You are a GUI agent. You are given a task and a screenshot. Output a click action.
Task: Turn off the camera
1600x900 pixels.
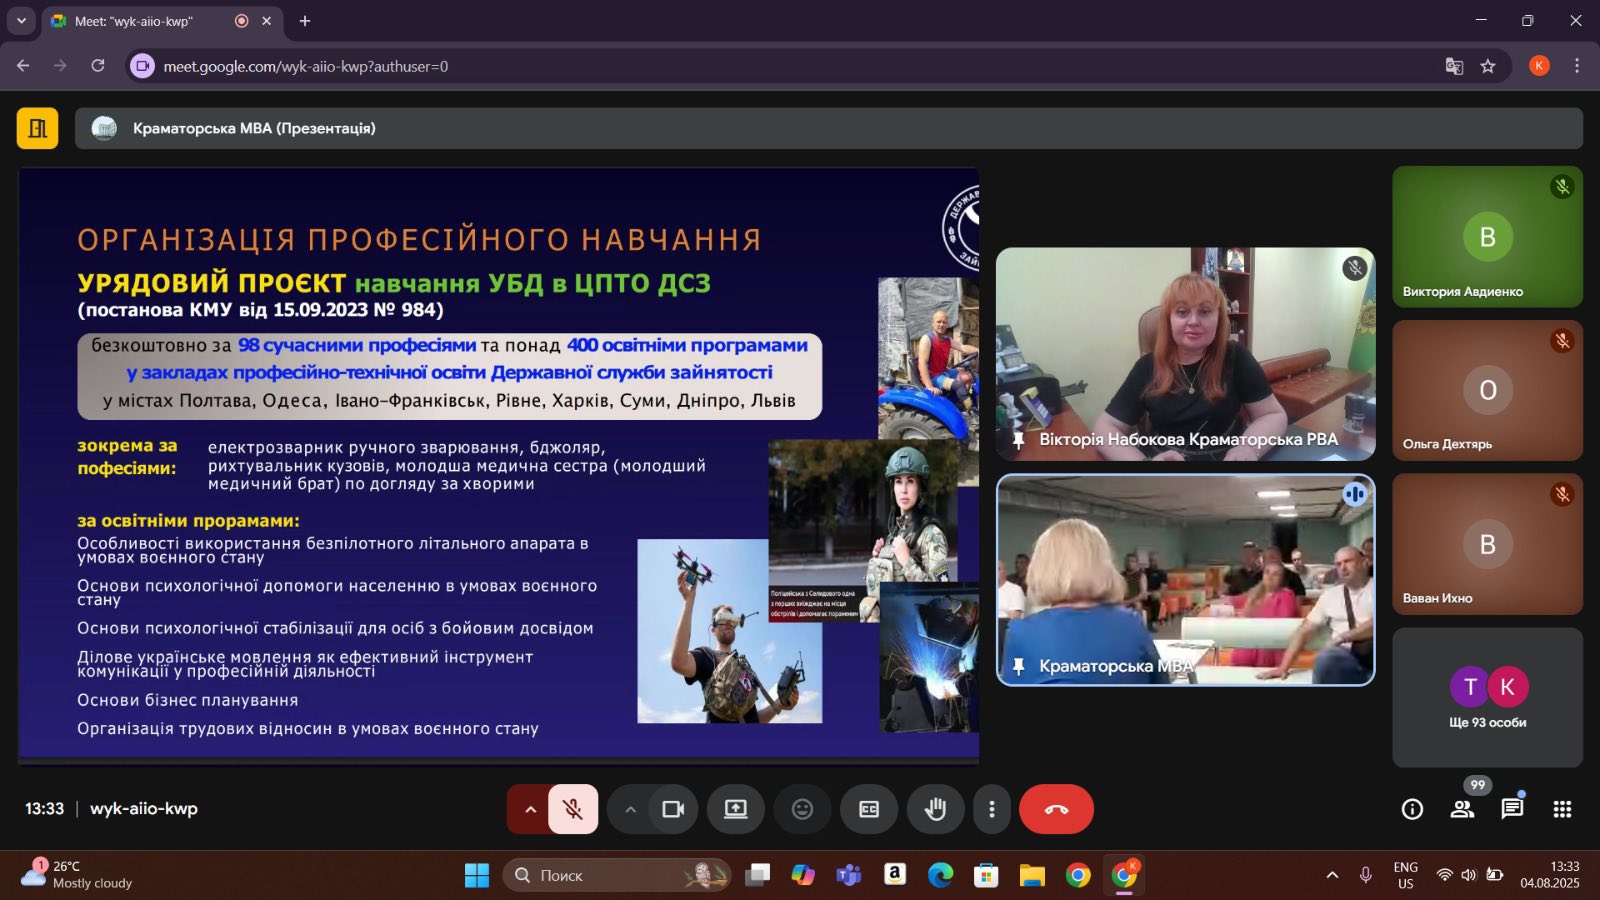673,809
